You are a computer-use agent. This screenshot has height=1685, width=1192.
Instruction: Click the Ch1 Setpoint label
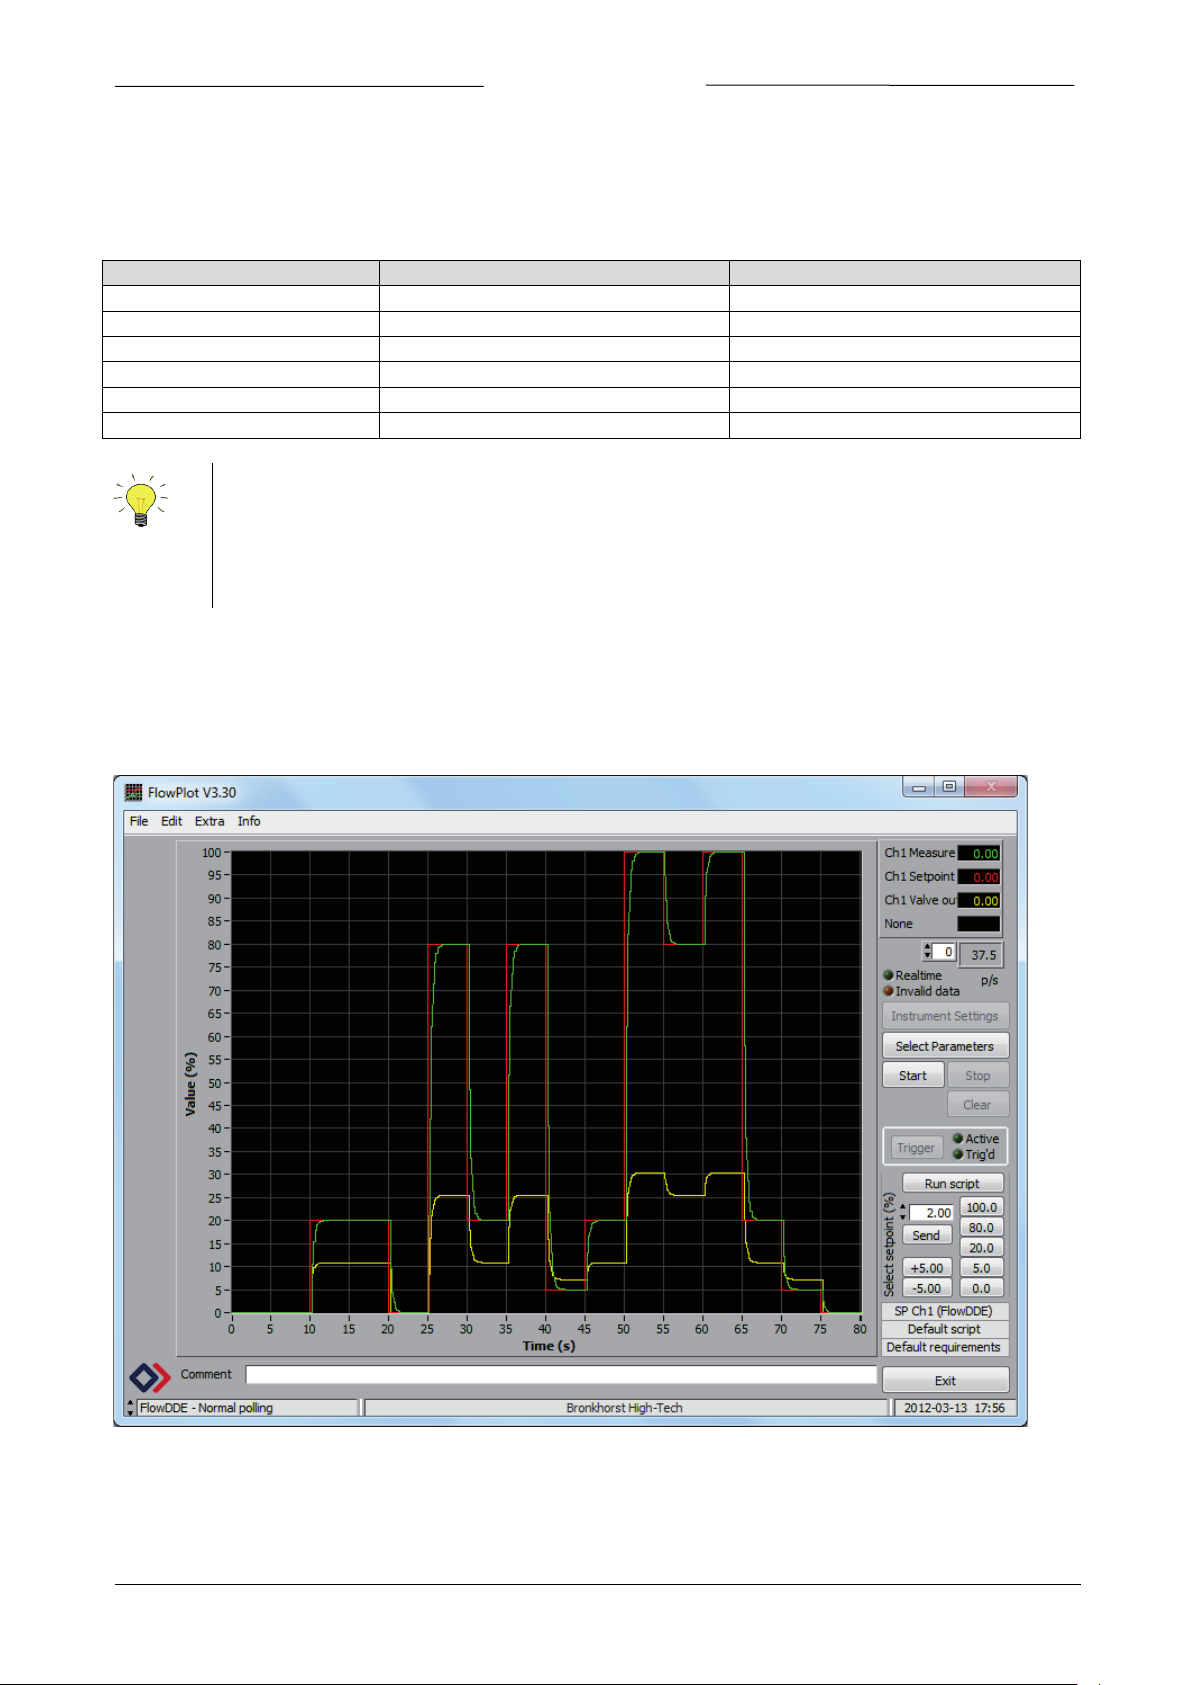click(x=920, y=877)
